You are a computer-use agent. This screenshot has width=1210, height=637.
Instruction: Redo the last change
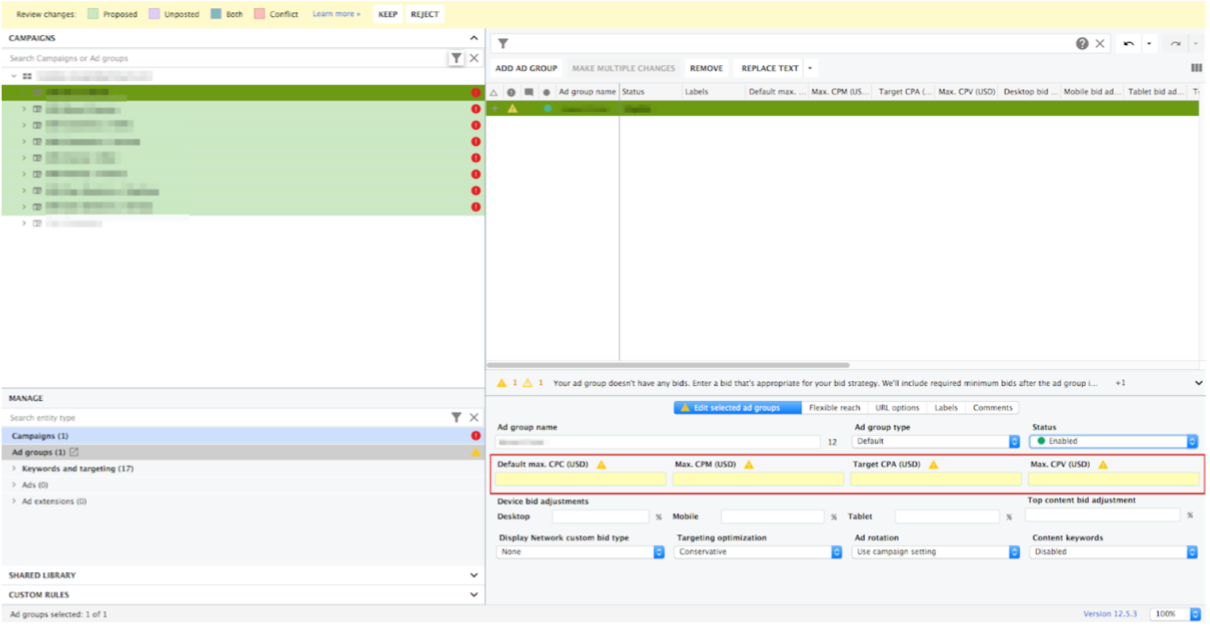[1173, 43]
